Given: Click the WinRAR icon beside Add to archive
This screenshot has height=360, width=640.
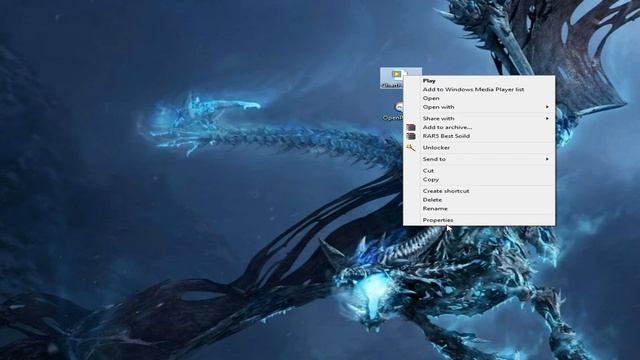Looking at the screenshot, I should coord(411,127).
